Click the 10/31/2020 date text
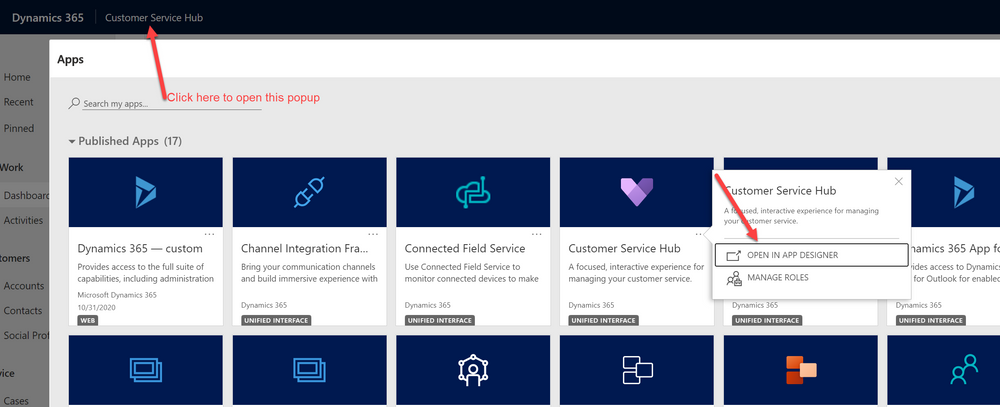Image resolution: width=1000 pixels, height=407 pixels. click(x=95, y=306)
